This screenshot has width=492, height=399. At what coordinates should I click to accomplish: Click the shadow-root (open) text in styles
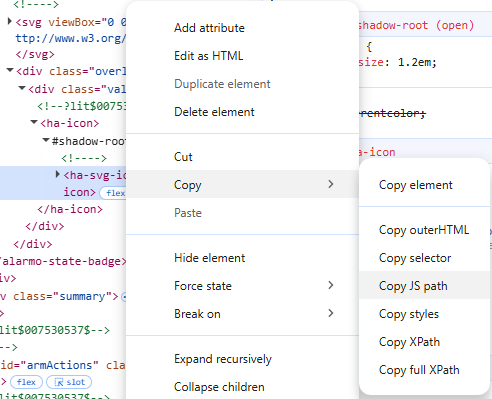tap(416, 25)
